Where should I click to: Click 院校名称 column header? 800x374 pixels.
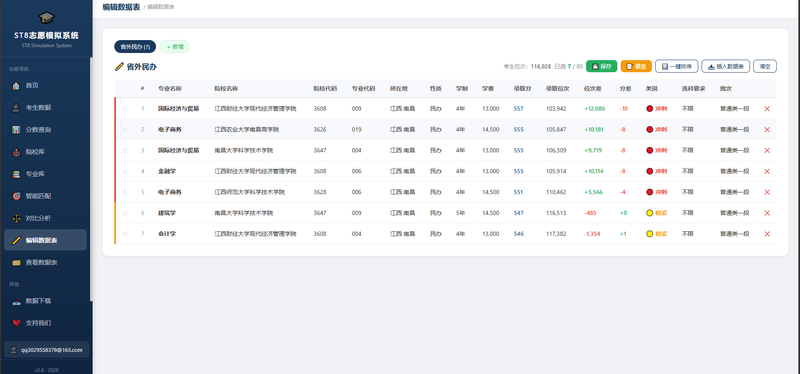click(226, 89)
